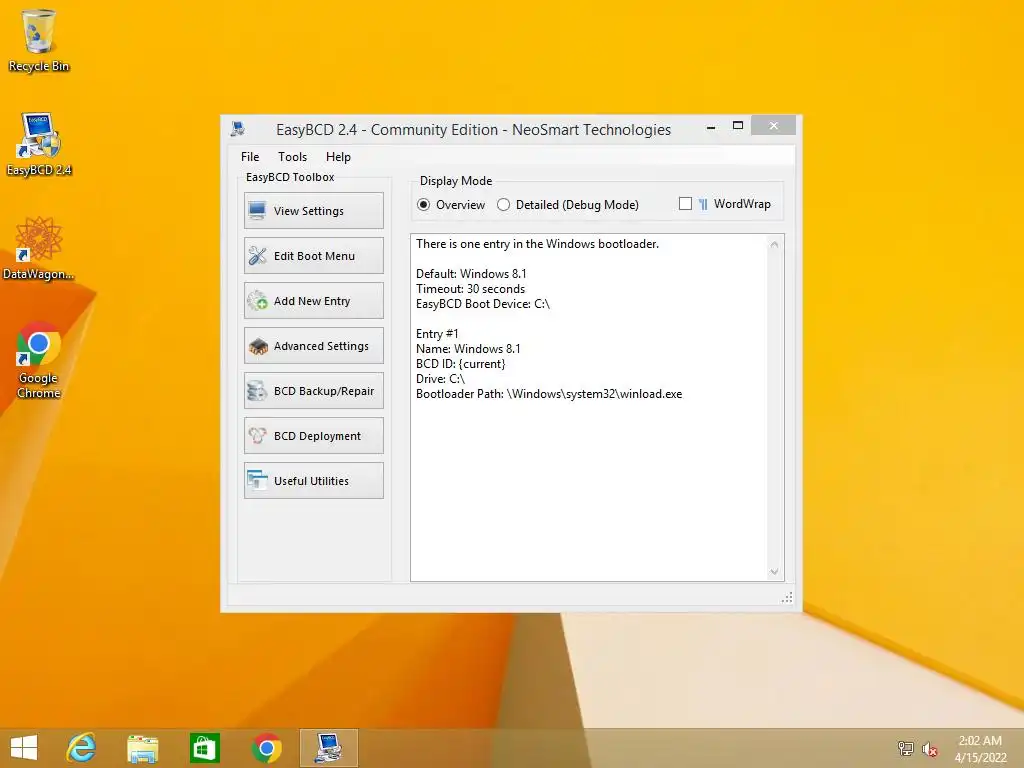
Task: Click the database icon on BCD Backup/Repair
Action: (x=257, y=391)
